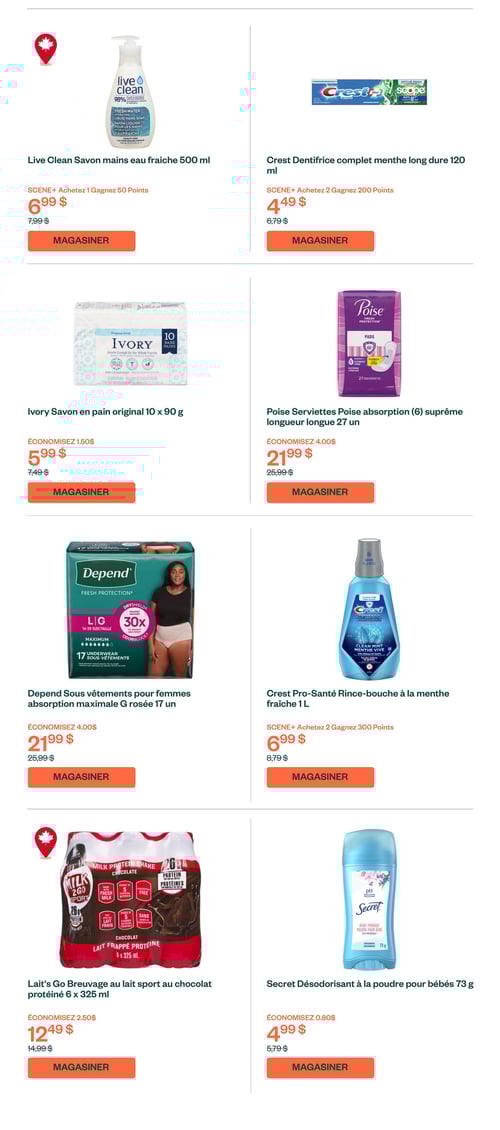This screenshot has height=1130, width=500.
Task: Click the maple leaf badge on Milk2Go
Action: point(45,842)
